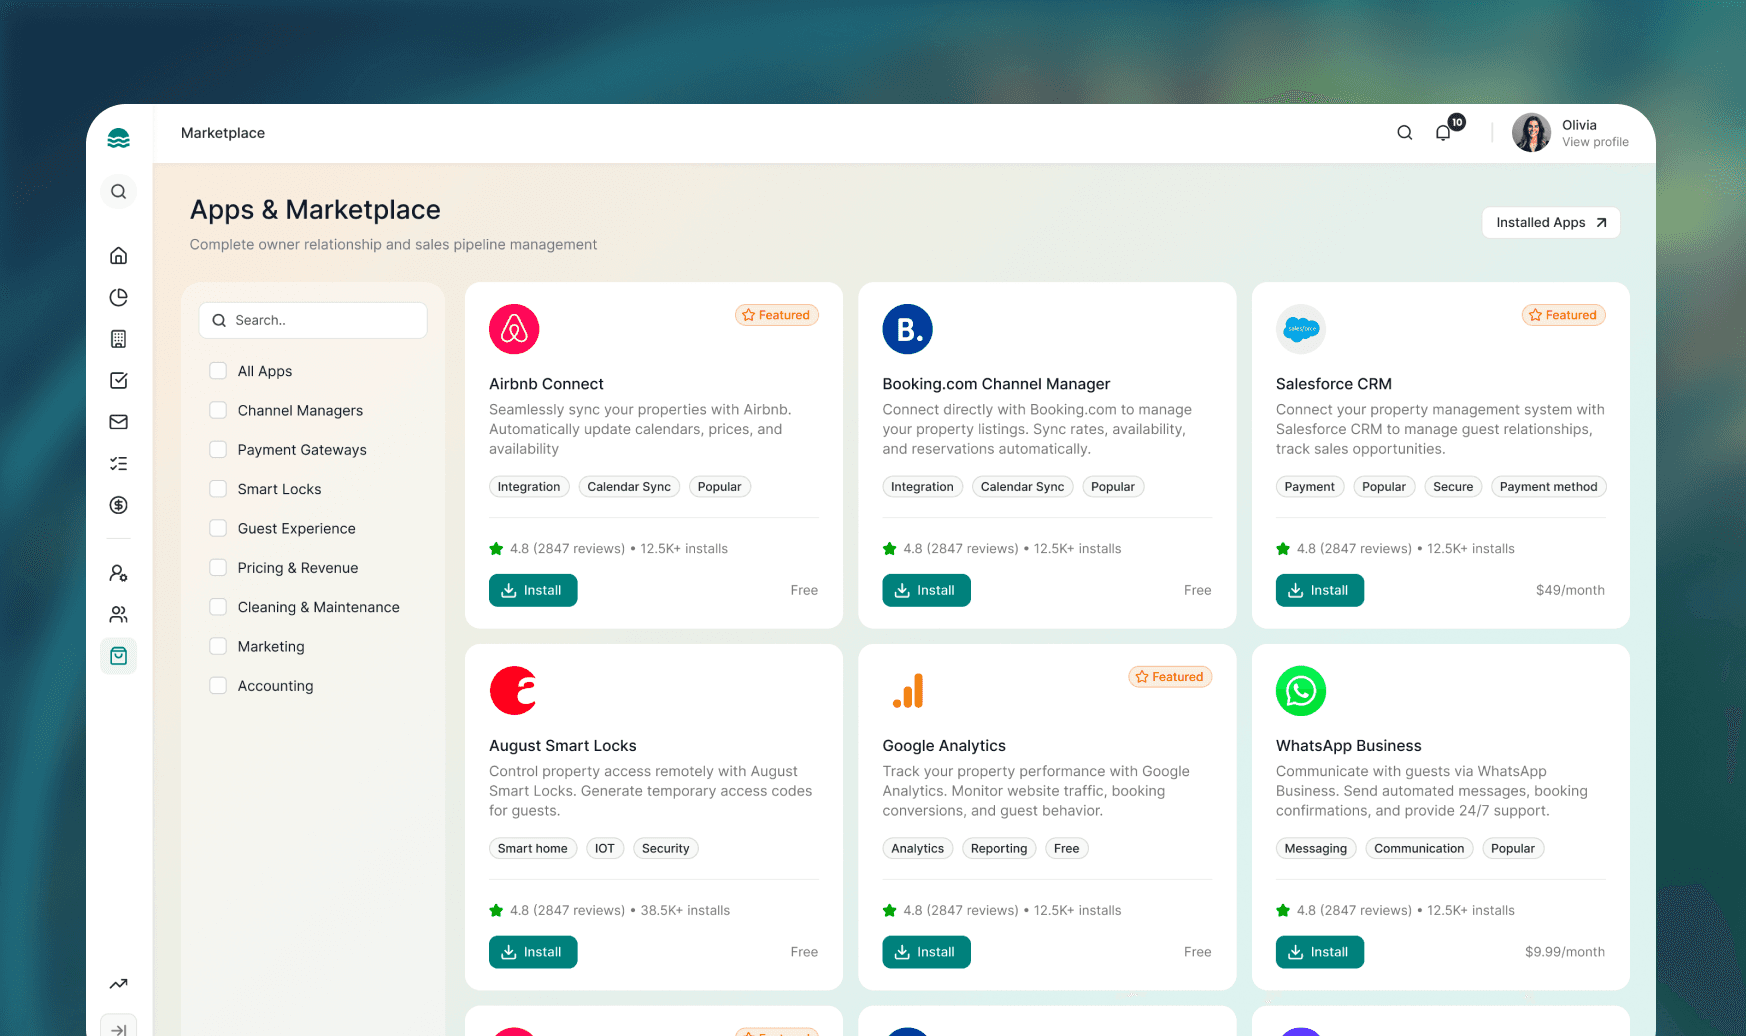Open the dollar coin finance sidebar icon
This screenshot has width=1746, height=1036.
(118, 505)
